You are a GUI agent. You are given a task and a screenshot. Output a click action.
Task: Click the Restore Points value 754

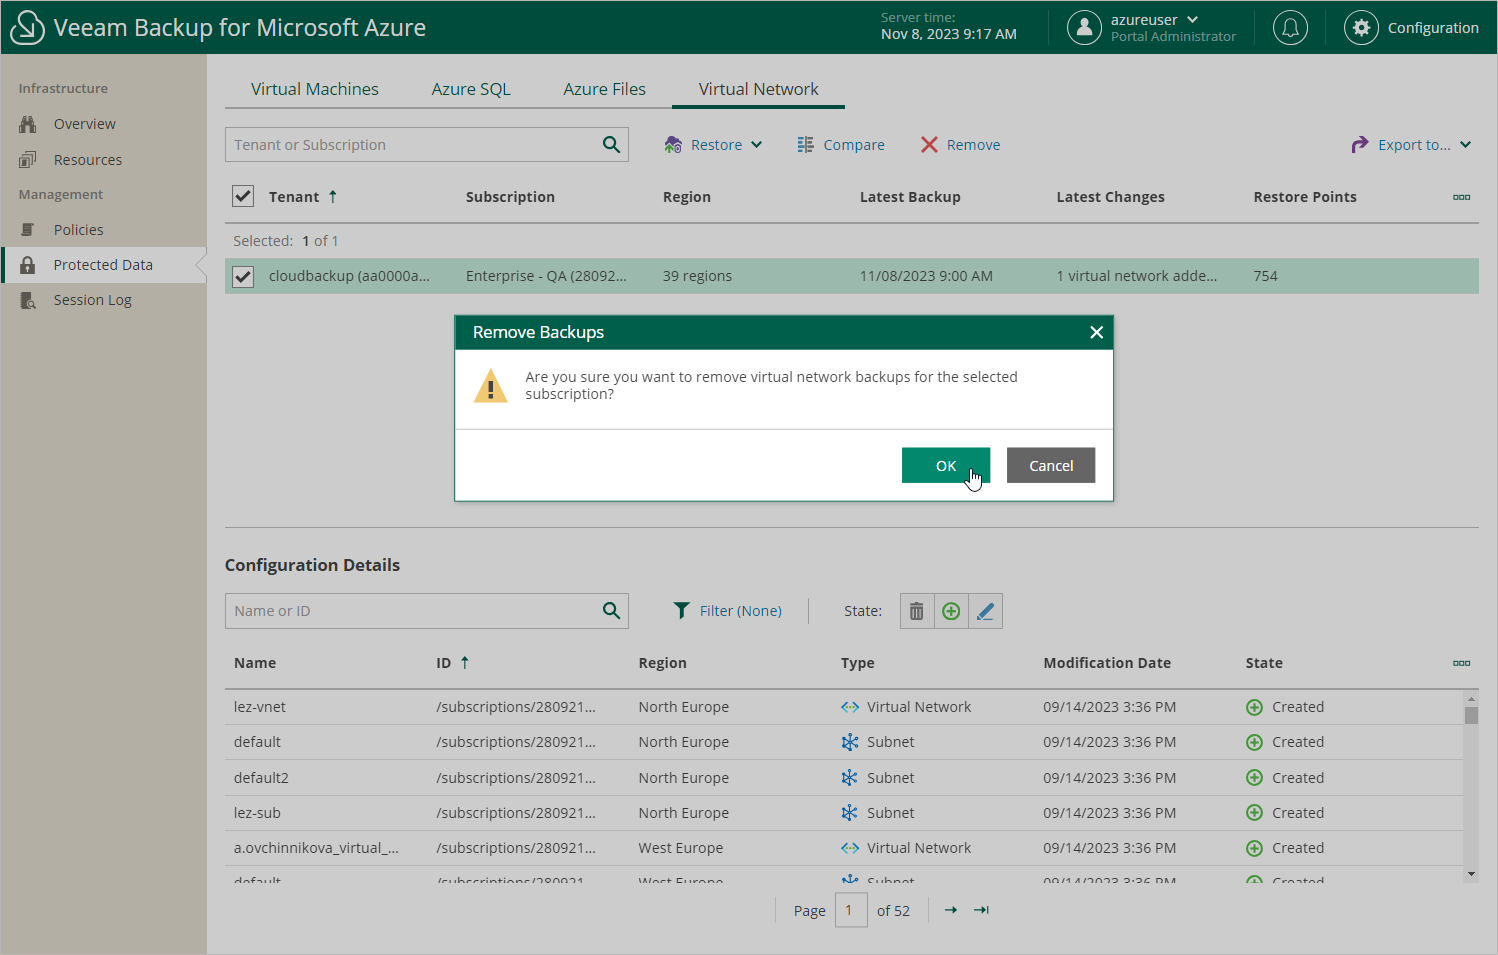(1265, 276)
